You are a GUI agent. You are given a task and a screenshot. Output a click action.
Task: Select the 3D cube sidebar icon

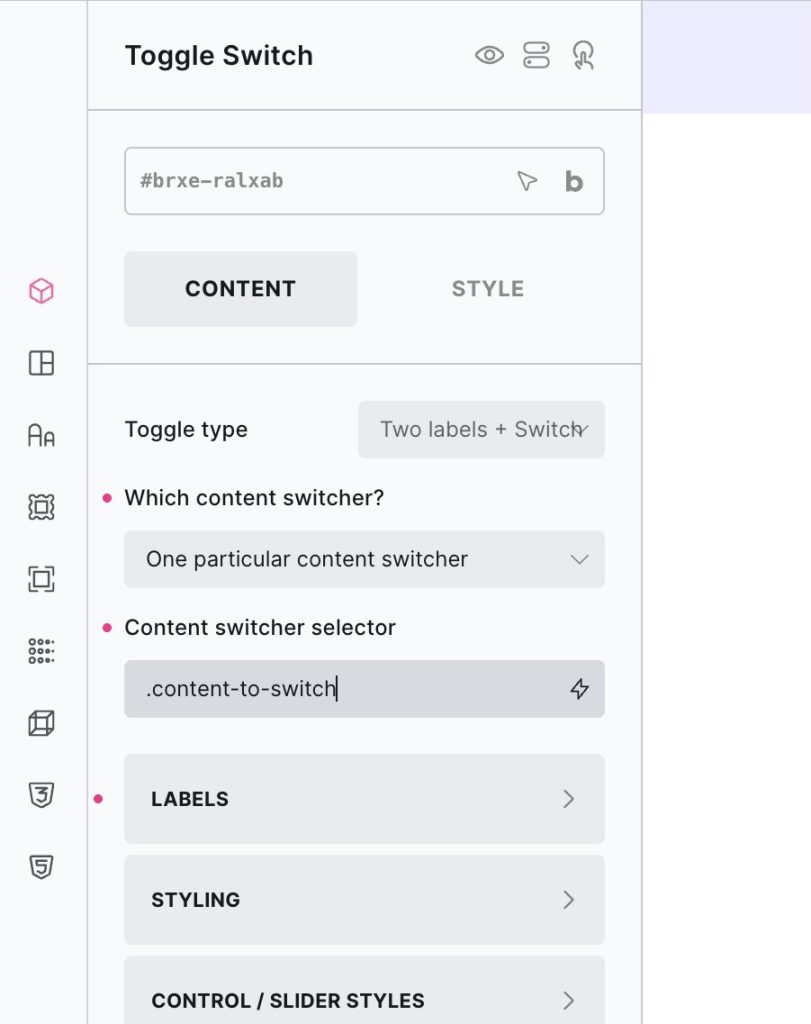pyautogui.click(x=40, y=723)
